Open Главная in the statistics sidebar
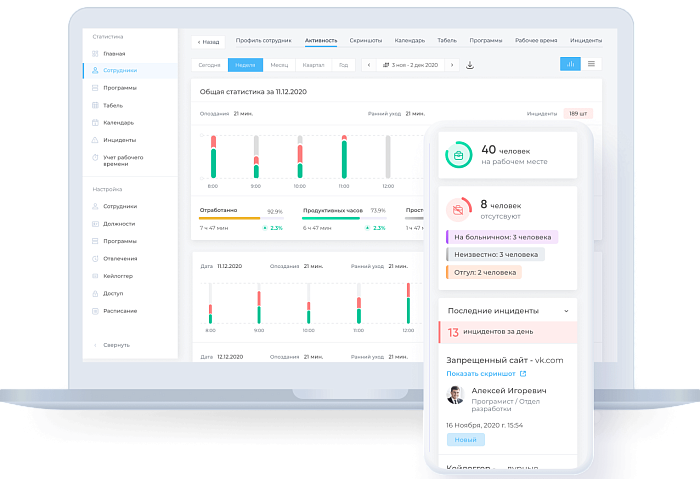The width and height of the screenshot is (700, 479). point(114,53)
